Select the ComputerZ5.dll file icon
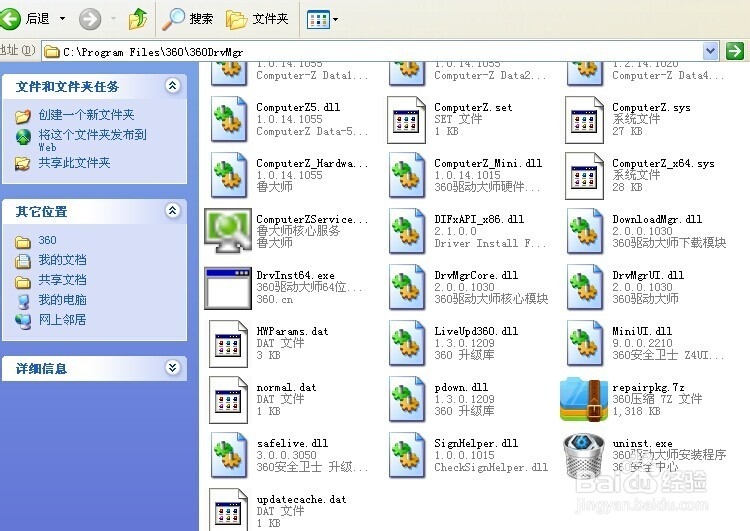The image size is (750, 531). [x=229, y=119]
